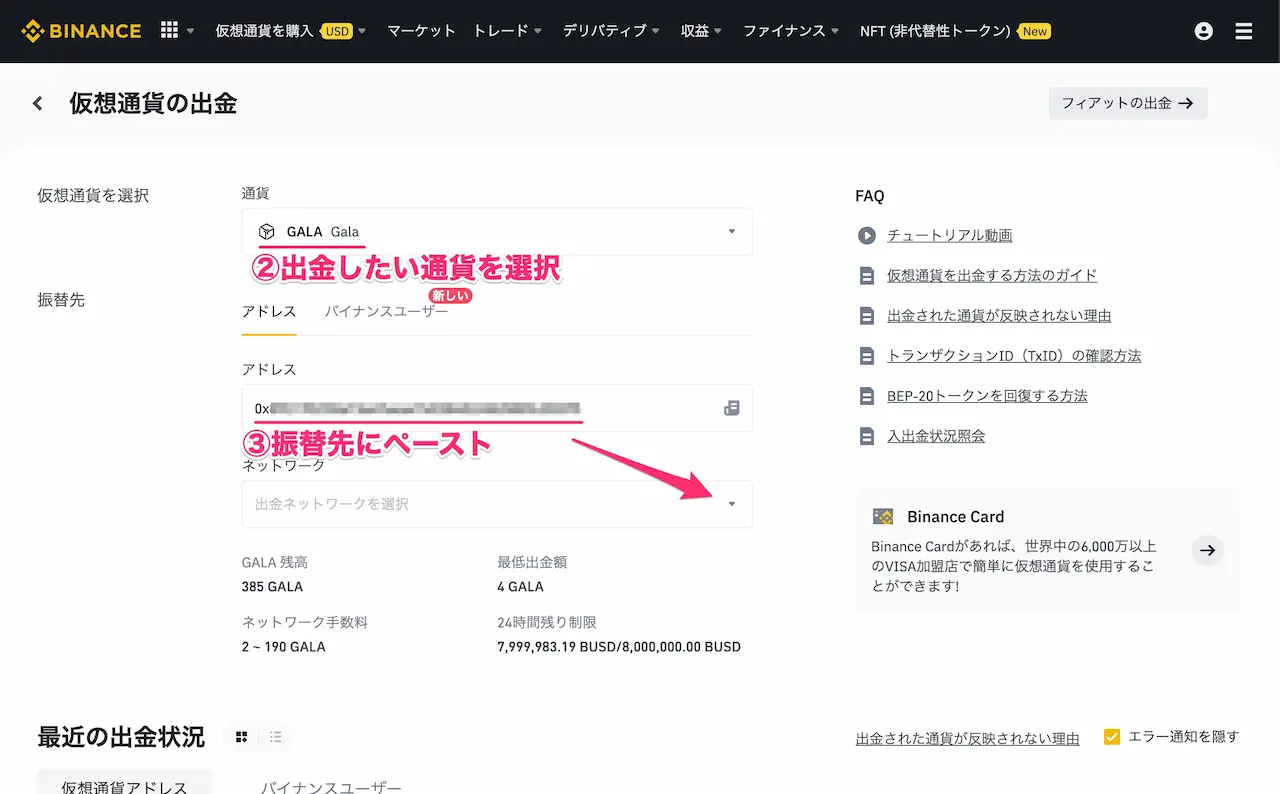Click the play icon beside チュートリアル動画
This screenshot has height=794, width=1280.
[866, 236]
